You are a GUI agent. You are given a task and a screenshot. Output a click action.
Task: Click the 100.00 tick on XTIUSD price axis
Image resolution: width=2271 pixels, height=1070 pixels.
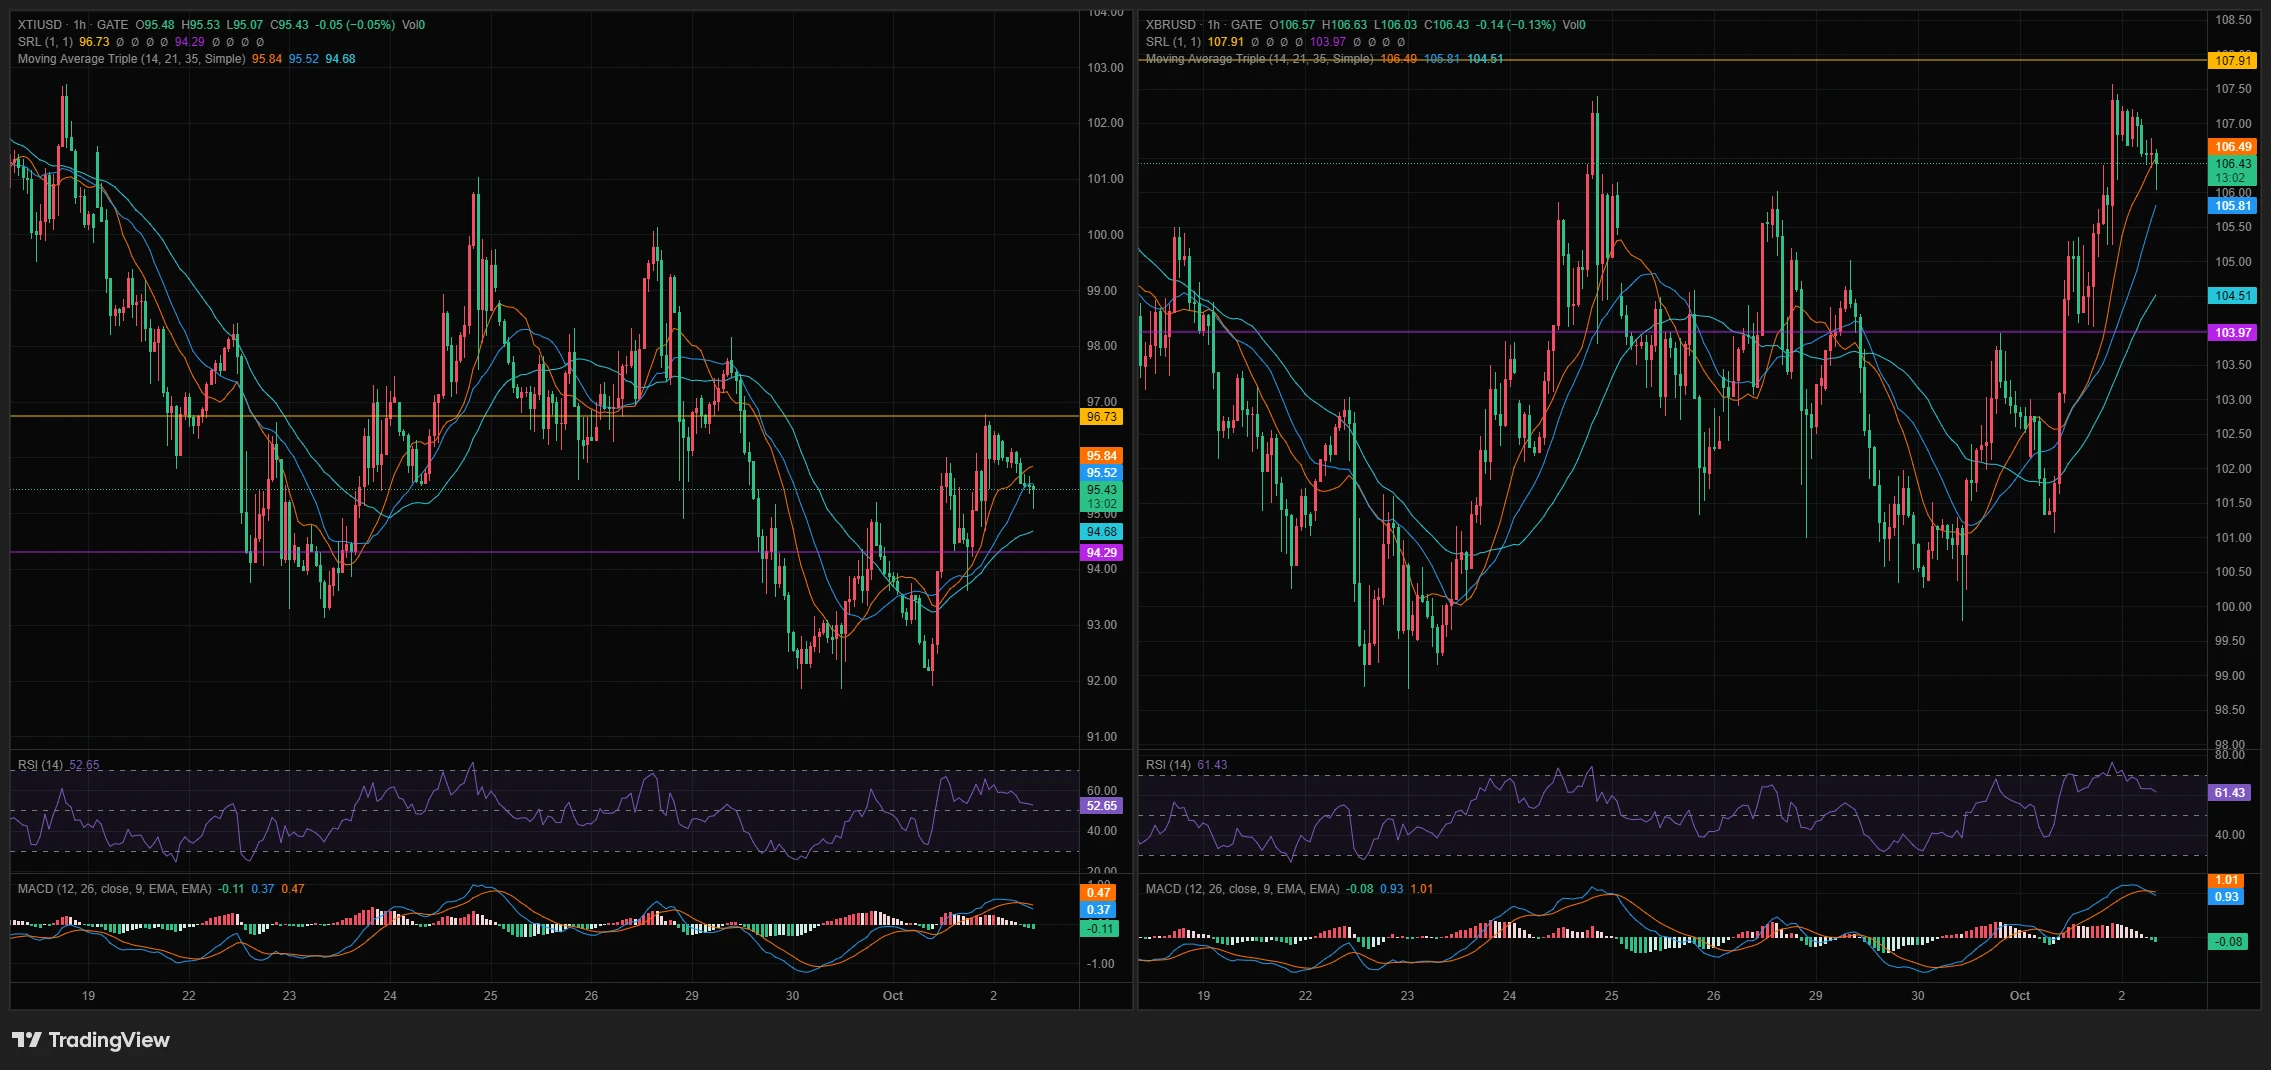1105,235
